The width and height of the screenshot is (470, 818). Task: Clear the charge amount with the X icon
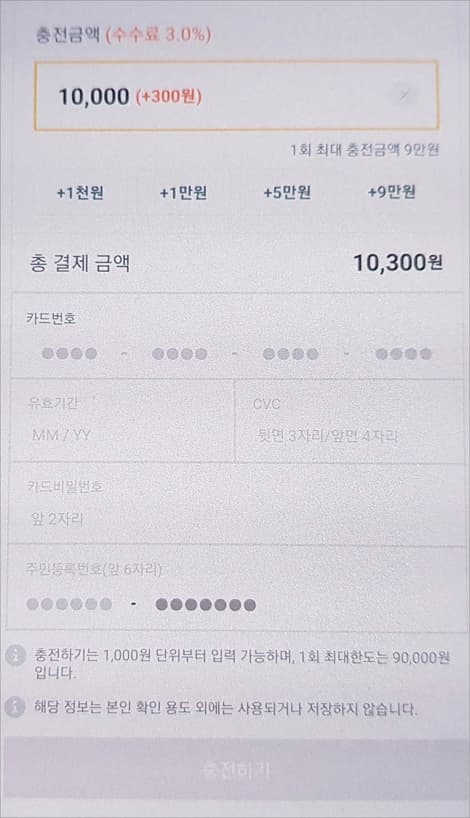404,95
